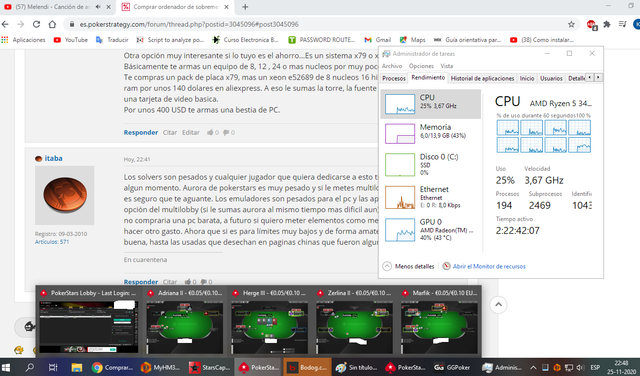This screenshot has width=640, height=376.
Task: Open the Traducir bookmark
Action: click(112, 40)
